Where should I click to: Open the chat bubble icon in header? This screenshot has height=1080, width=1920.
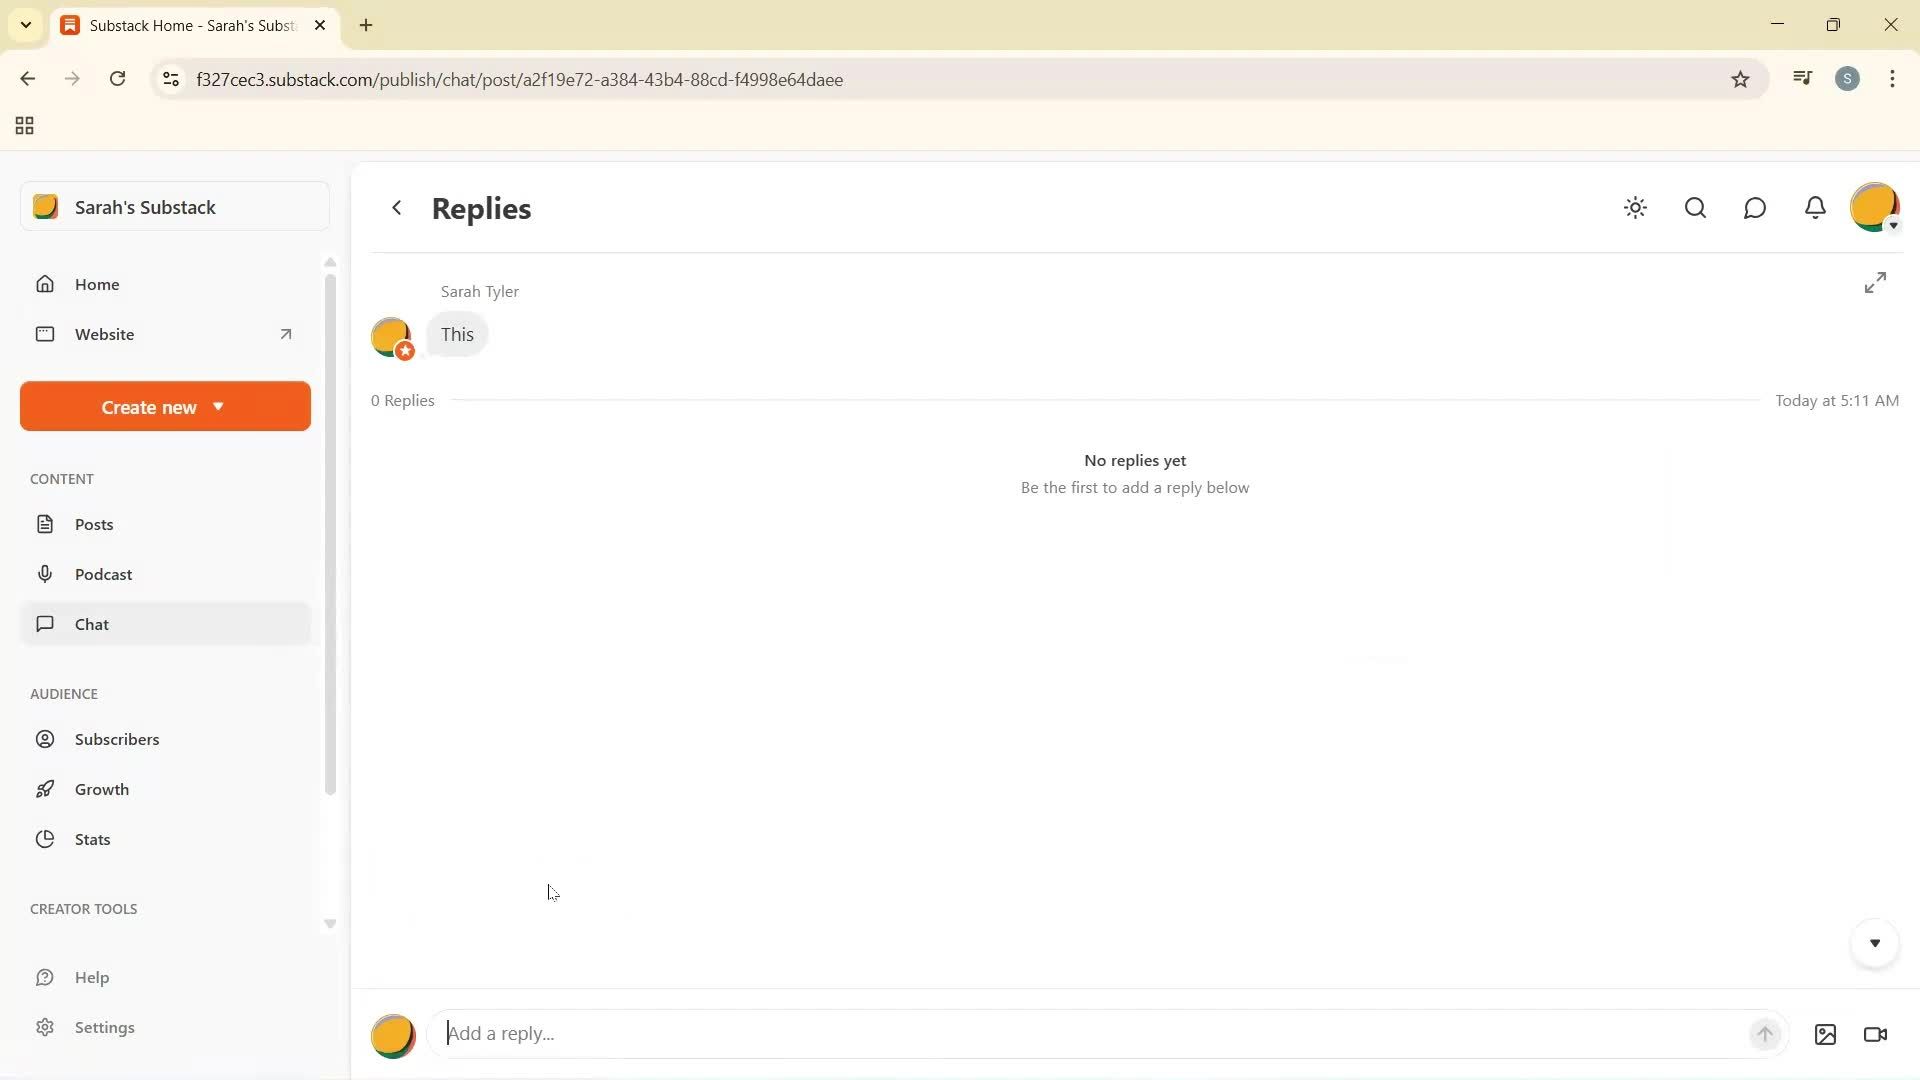pos(1755,208)
